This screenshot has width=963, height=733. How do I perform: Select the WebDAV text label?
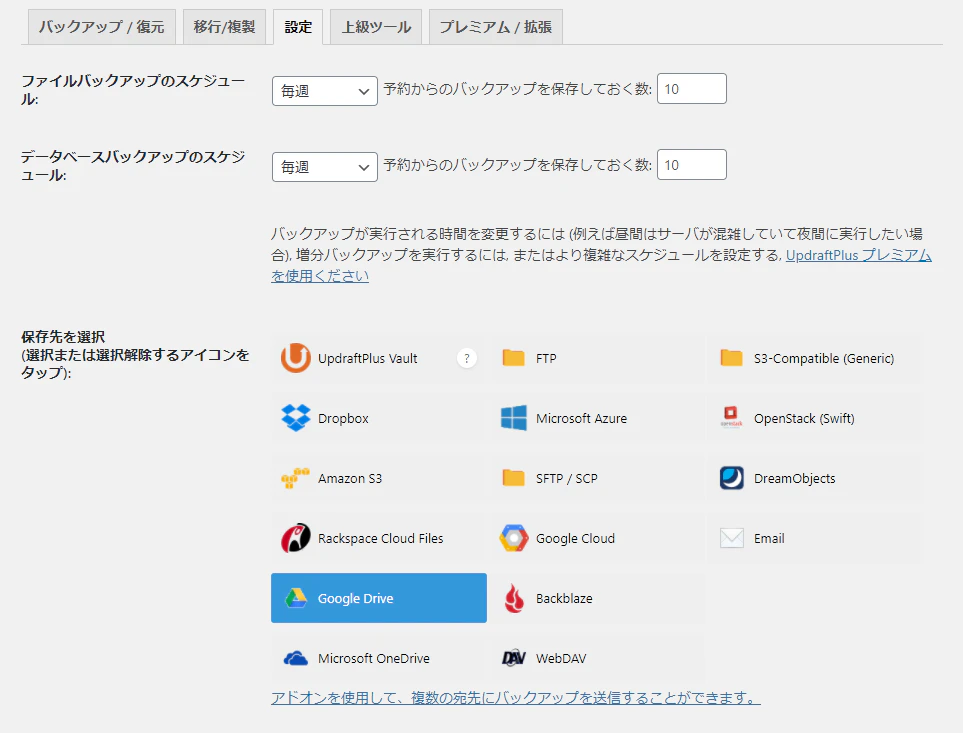[x=561, y=658]
